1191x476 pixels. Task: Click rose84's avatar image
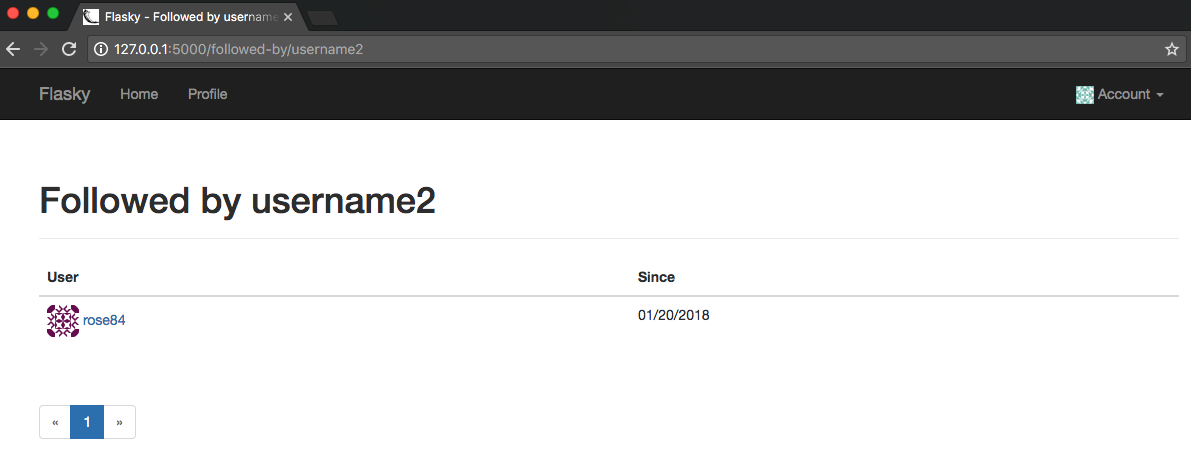(x=63, y=321)
